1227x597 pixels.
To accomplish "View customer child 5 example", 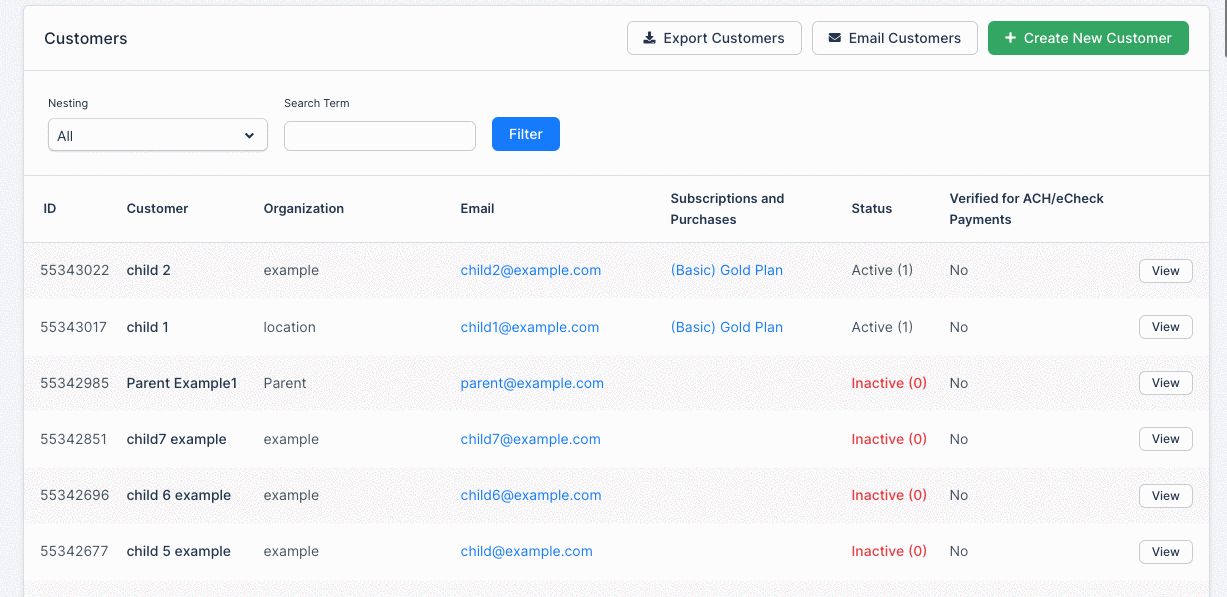I will point(1166,552).
